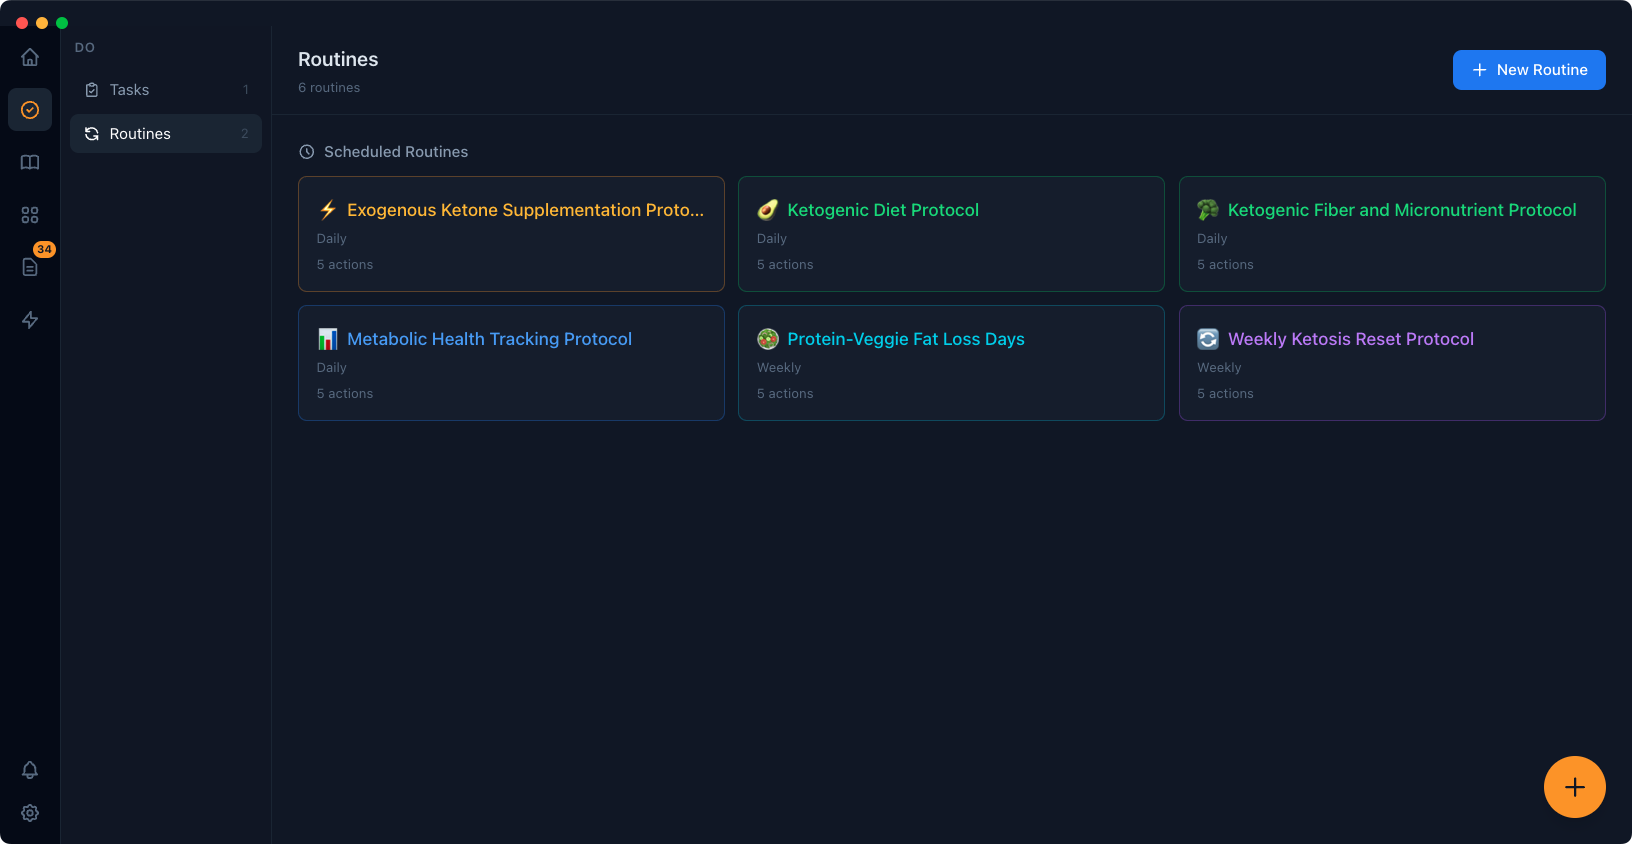
Task: Open Metabolic Health Tracking Protocol routine
Action: coord(511,363)
